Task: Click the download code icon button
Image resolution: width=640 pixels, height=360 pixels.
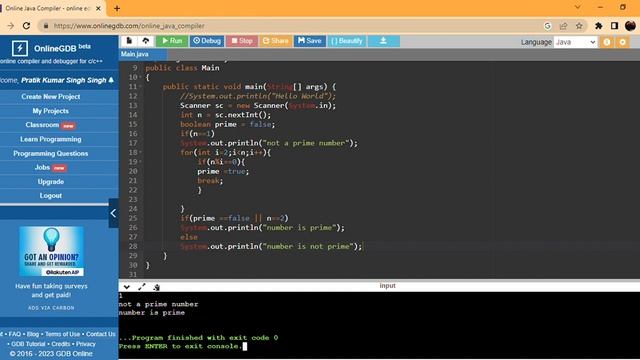Action: 383,41
